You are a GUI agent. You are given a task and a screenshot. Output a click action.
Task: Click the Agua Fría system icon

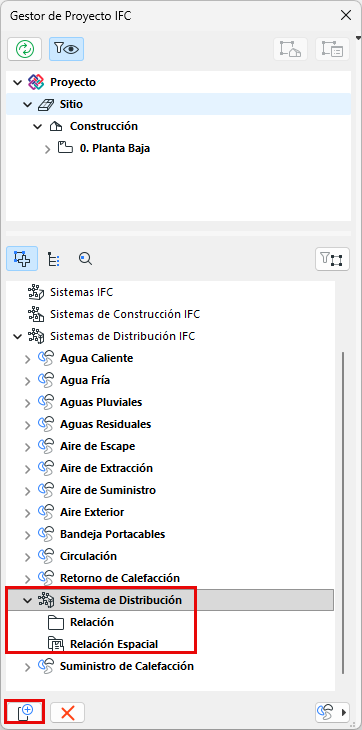tap(46, 380)
